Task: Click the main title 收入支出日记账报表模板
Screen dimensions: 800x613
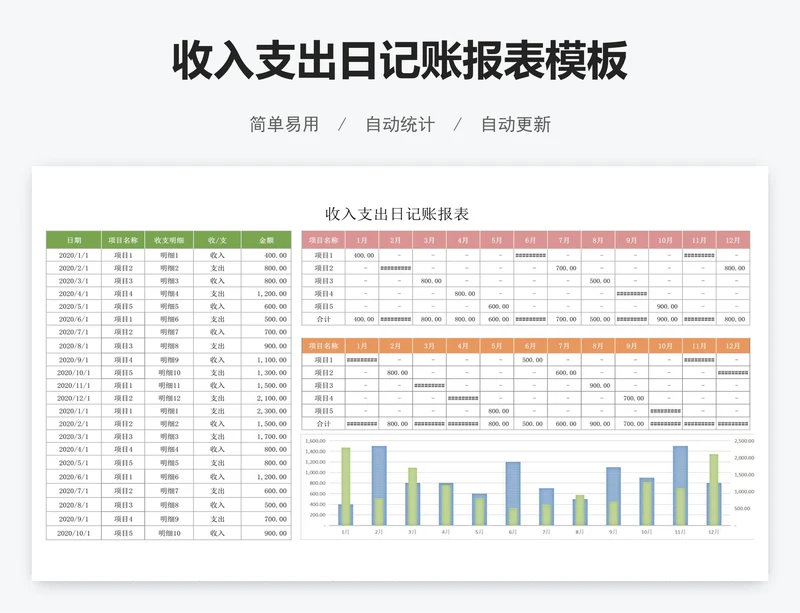Action: pos(399,60)
